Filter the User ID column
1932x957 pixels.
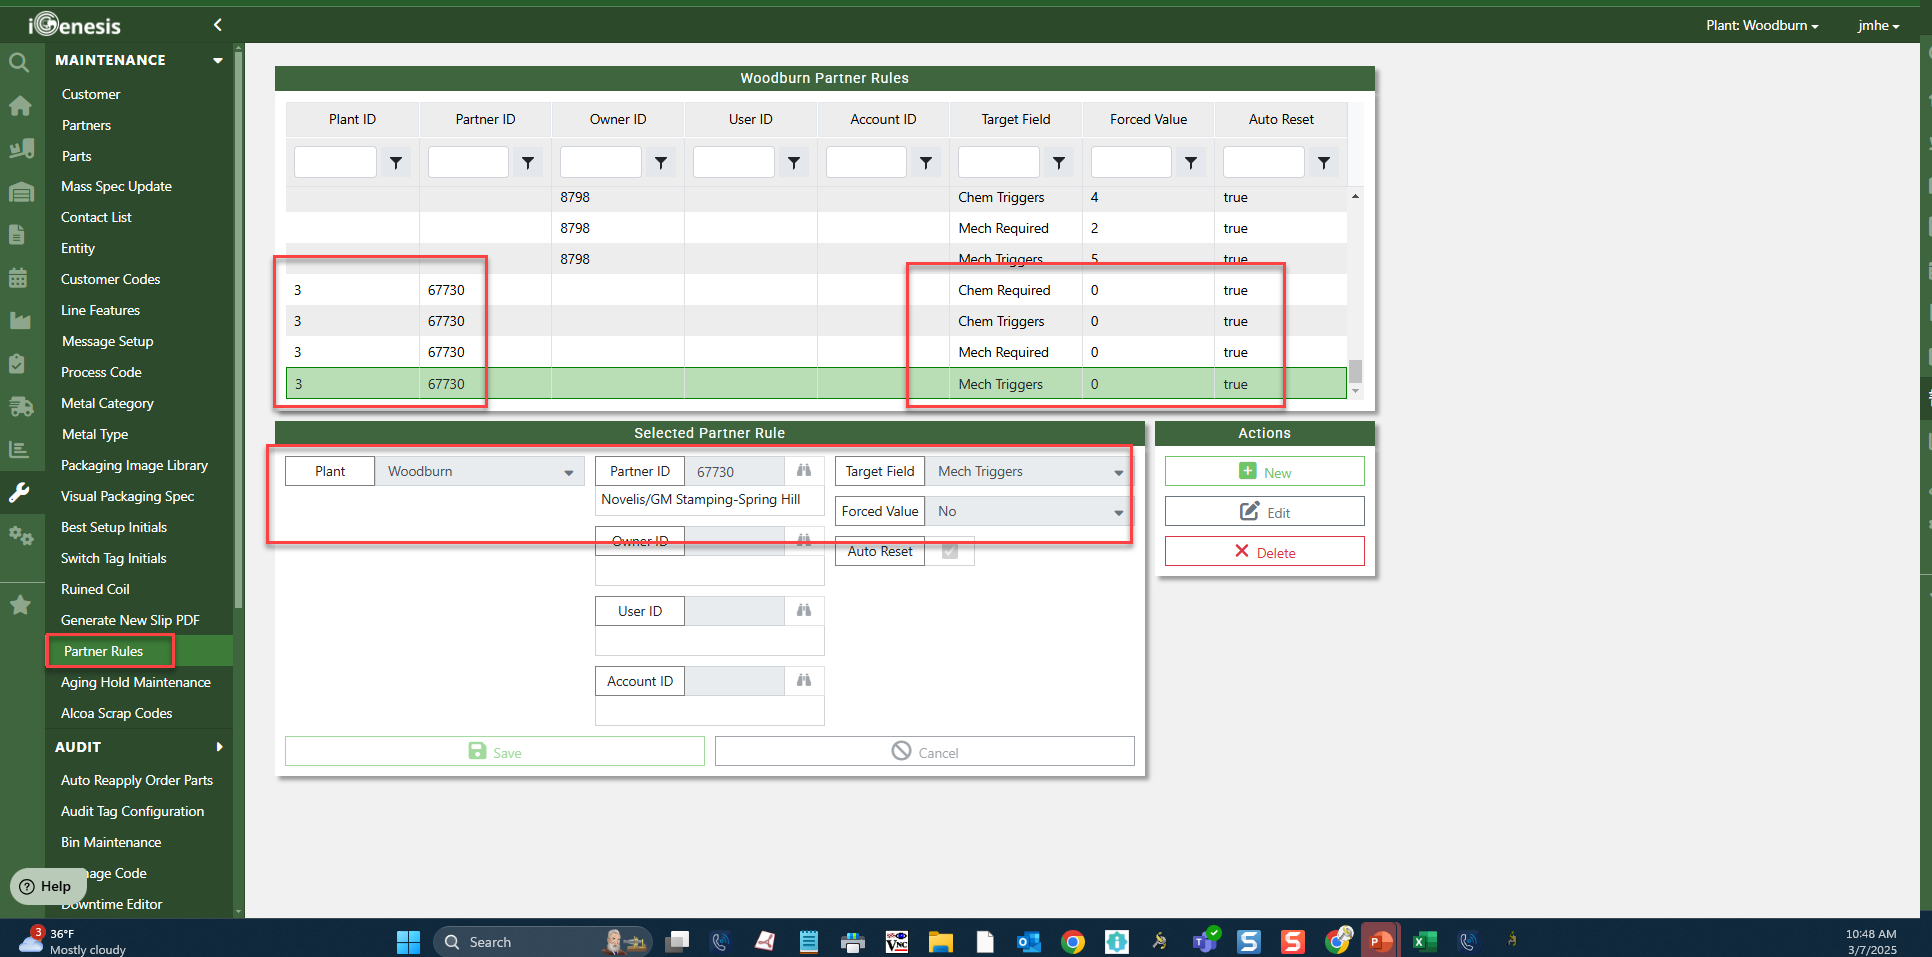[x=794, y=162]
